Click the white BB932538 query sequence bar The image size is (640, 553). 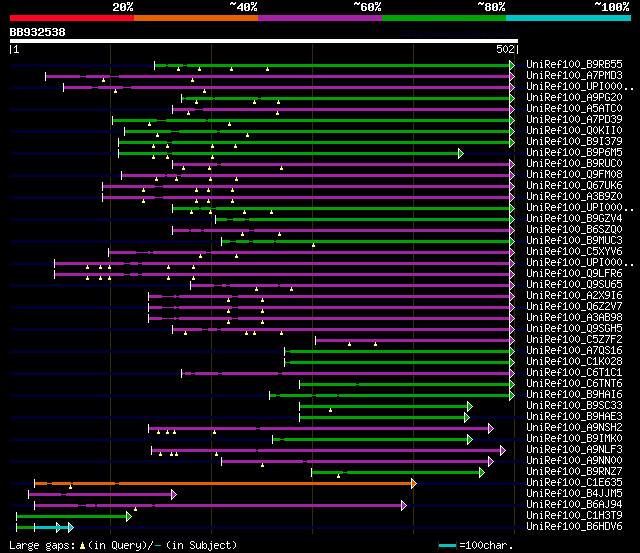pyautogui.click(x=264, y=41)
